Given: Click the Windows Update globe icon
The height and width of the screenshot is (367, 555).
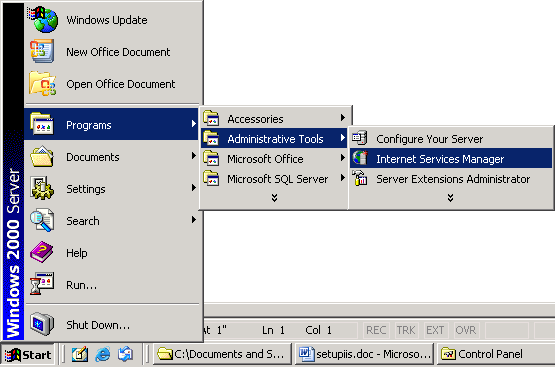Looking at the screenshot, I should [43, 19].
